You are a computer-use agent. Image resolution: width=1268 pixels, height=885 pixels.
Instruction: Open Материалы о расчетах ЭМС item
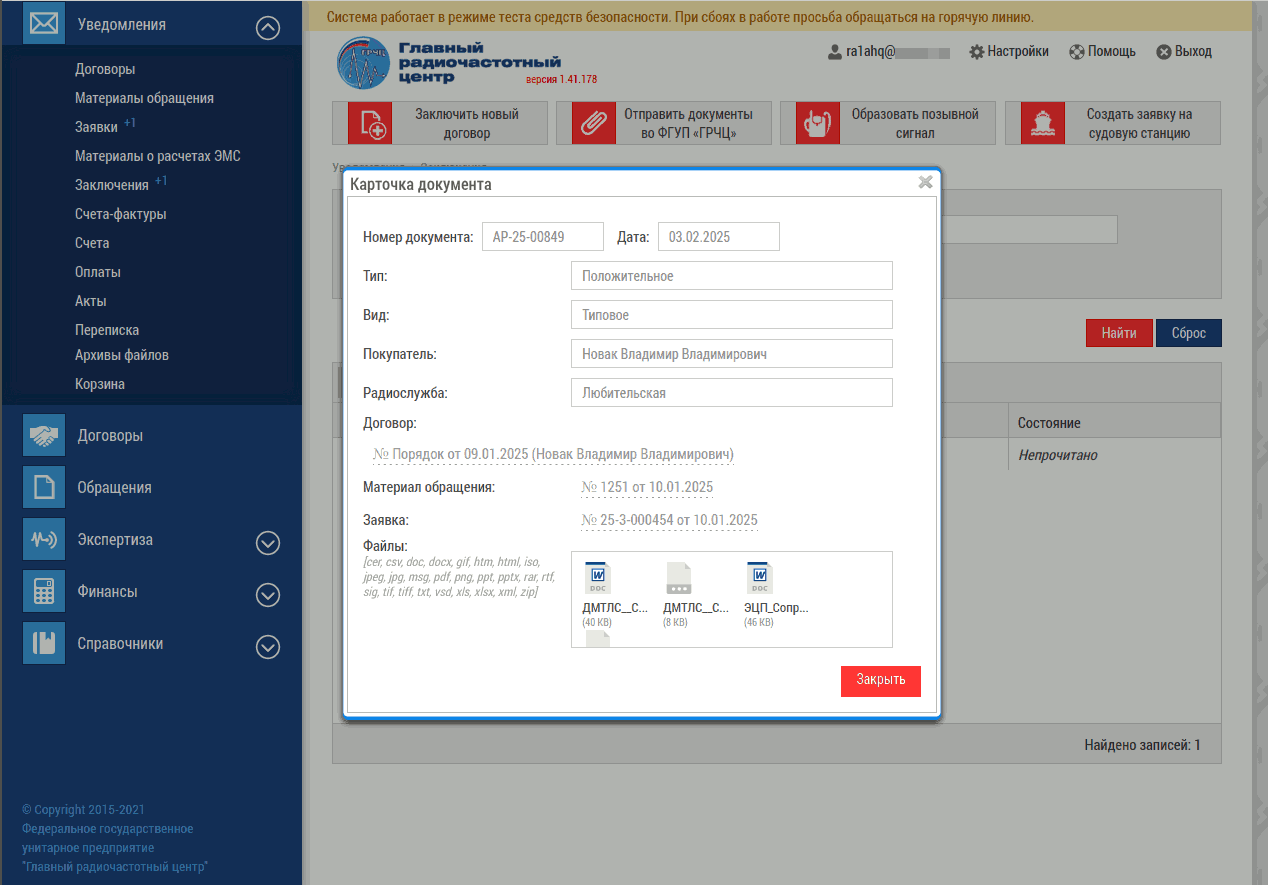tap(158, 156)
